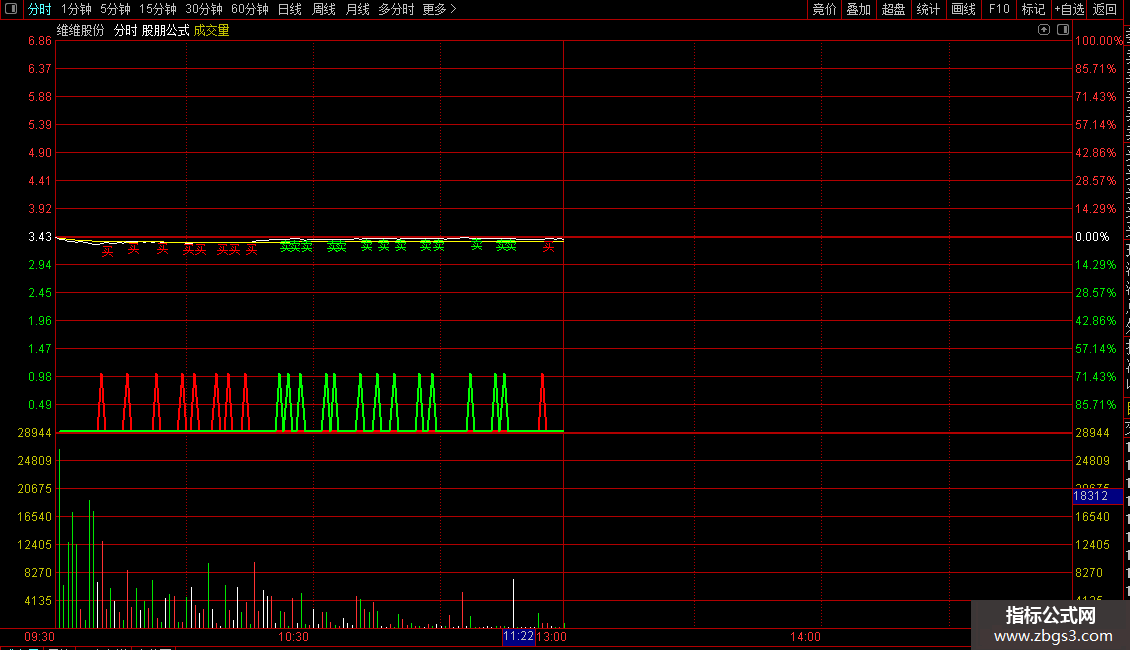The image size is (1130, 650).
Task: Toggle the right panel icon above the chart
Action: point(1063,30)
